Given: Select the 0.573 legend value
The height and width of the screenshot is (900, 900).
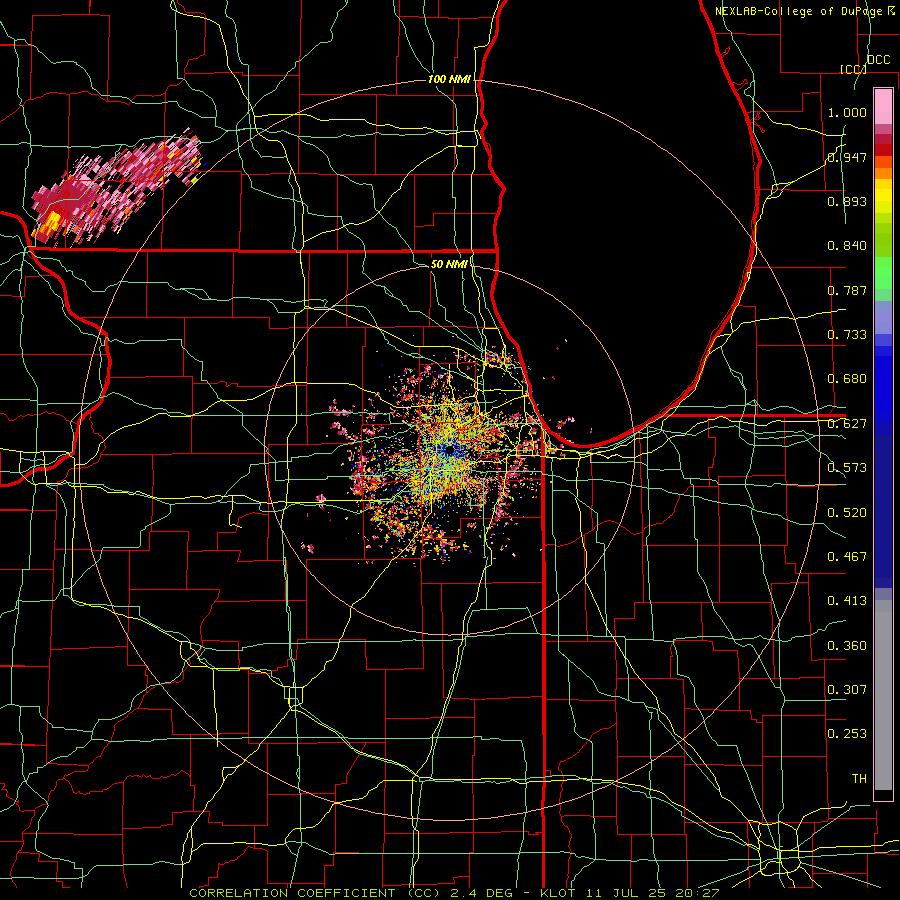Looking at the screenshot, I should (847, 468).
